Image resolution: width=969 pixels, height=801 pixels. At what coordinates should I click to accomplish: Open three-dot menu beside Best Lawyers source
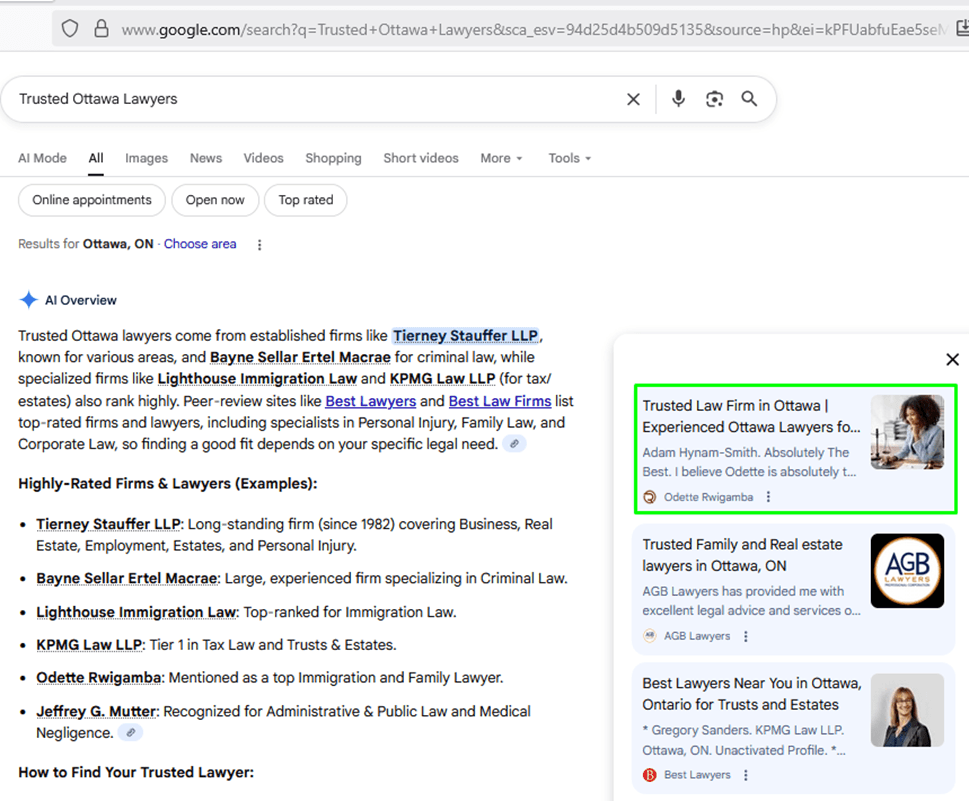tap(745, 775)
